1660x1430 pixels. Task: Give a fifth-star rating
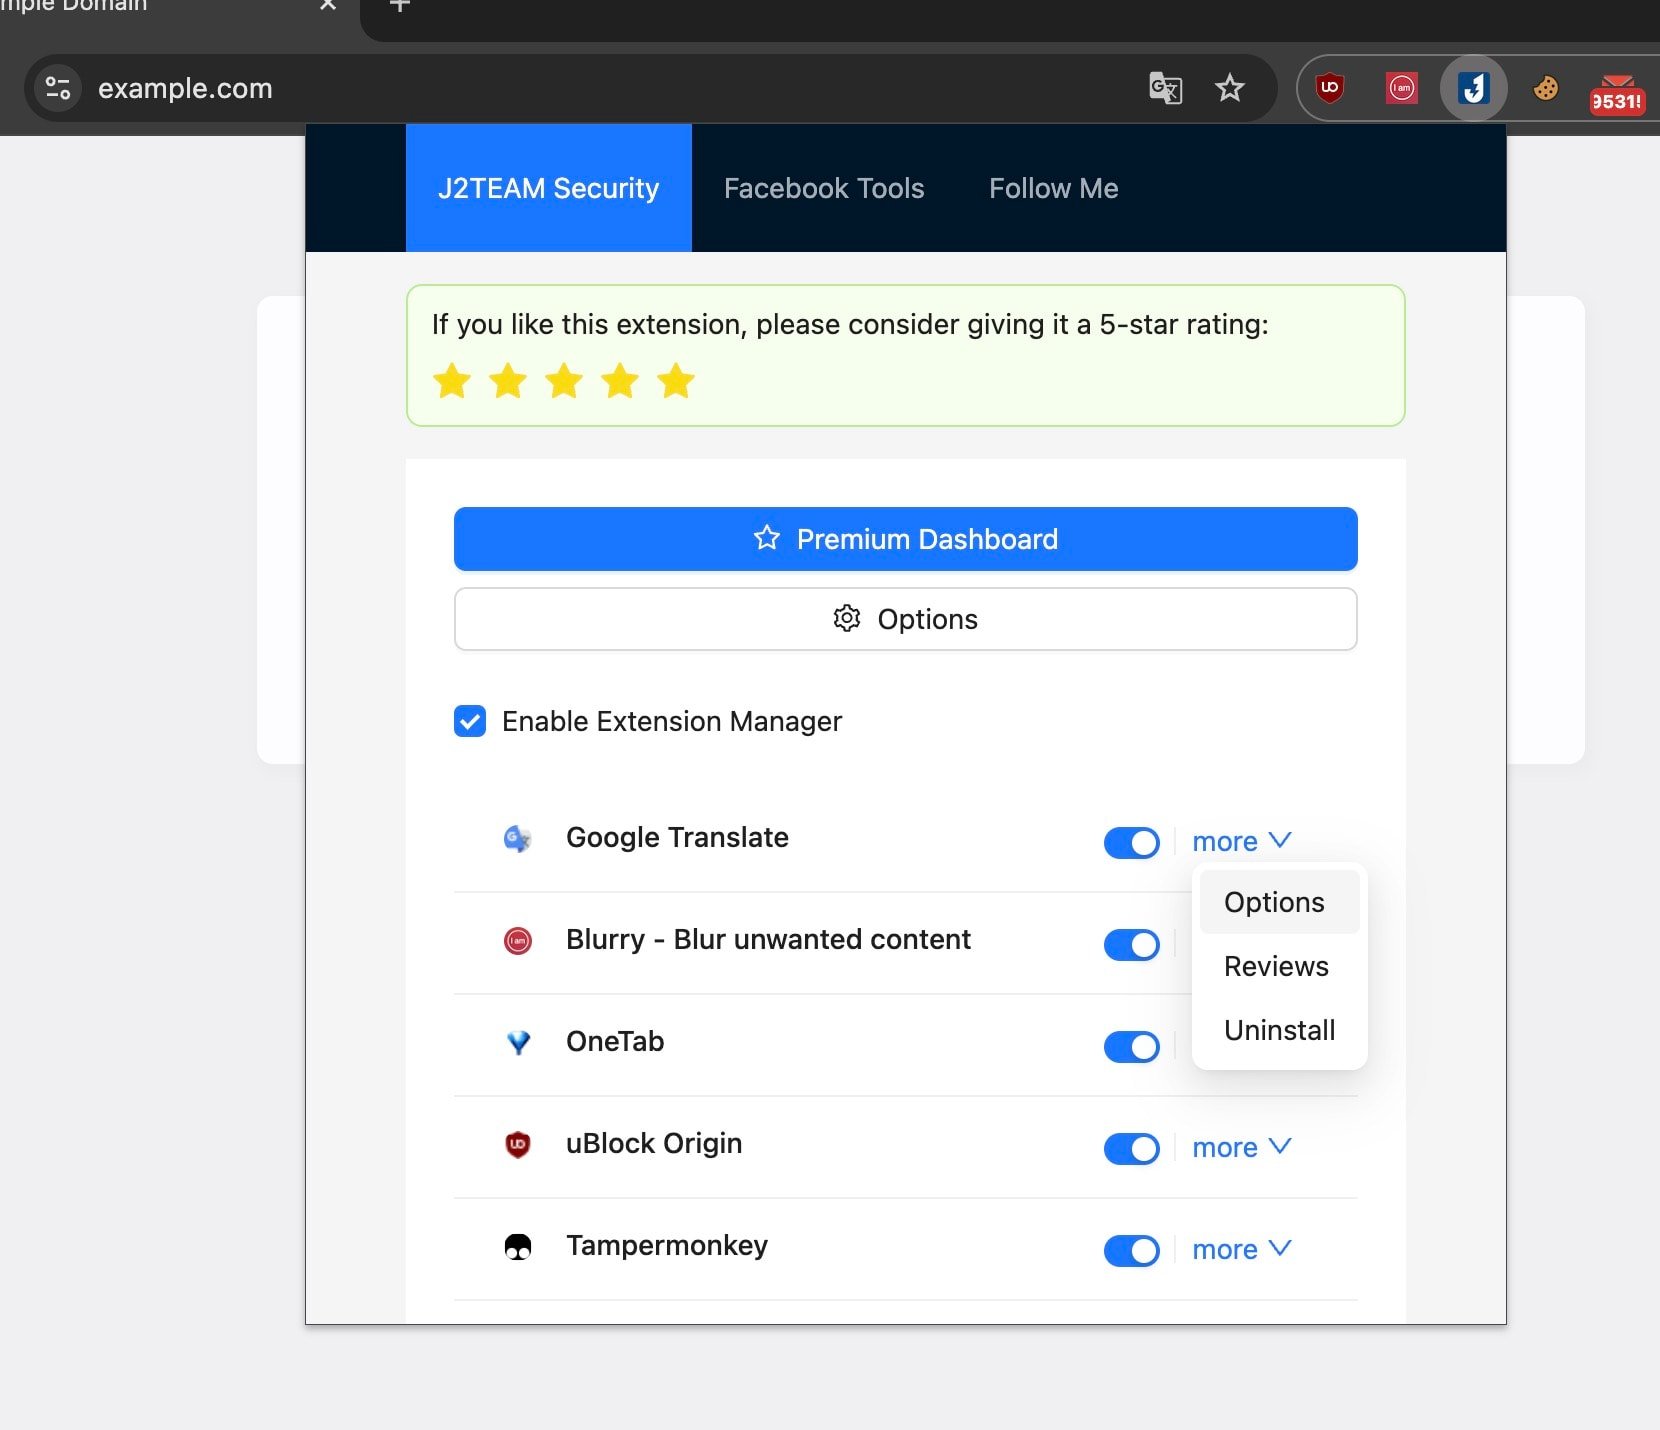tap(676, 380)
